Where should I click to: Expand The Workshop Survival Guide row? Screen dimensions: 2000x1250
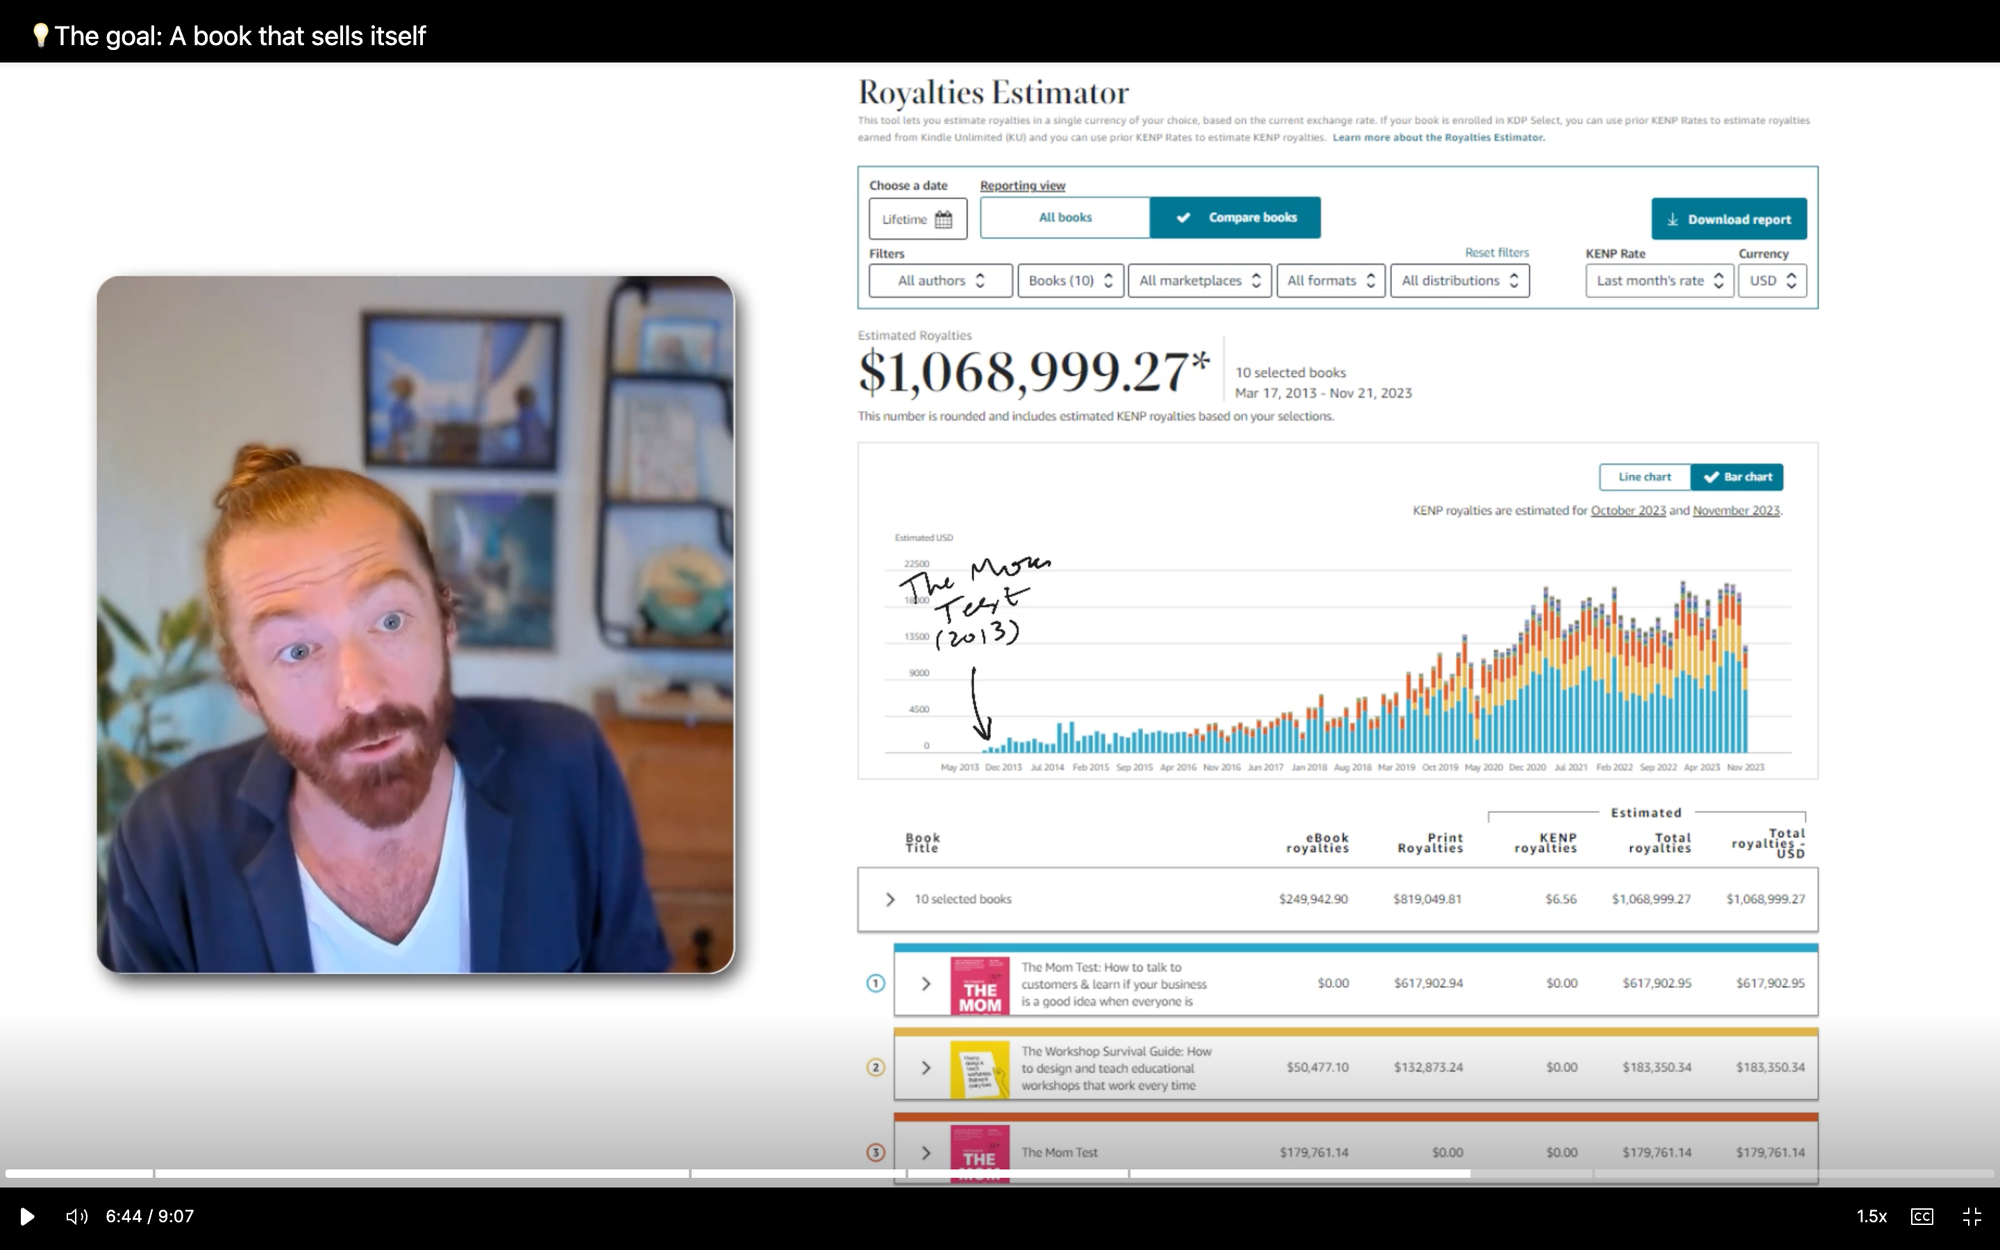(x=926, y=1068)
